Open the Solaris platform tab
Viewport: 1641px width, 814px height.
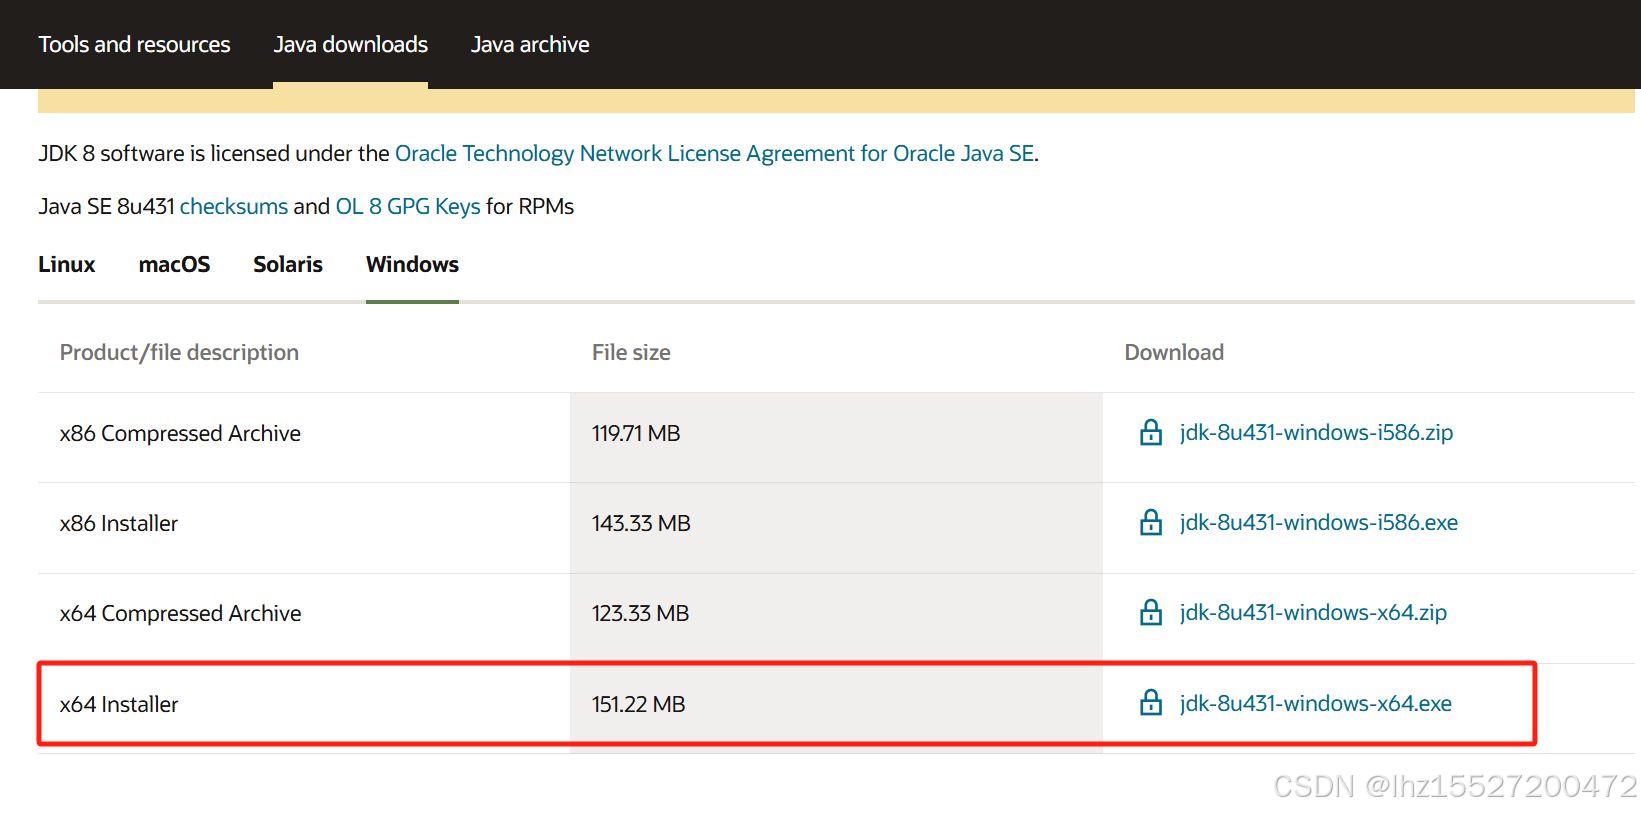[288, 264]
